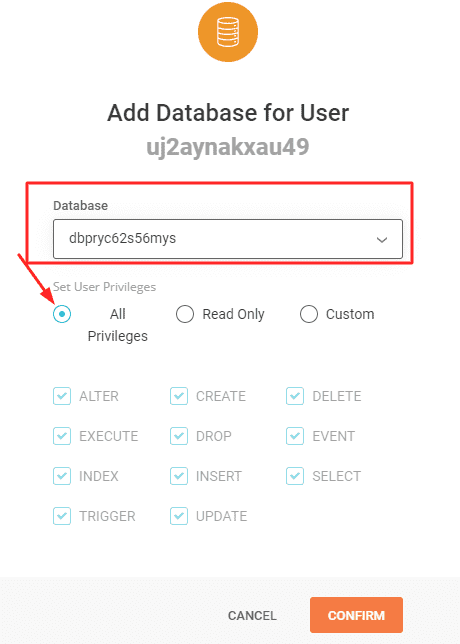The height and width of the screenshot is (644, 460).
Task: Uncheck the DELETE privilege checkbox
Action: point(295,396)
